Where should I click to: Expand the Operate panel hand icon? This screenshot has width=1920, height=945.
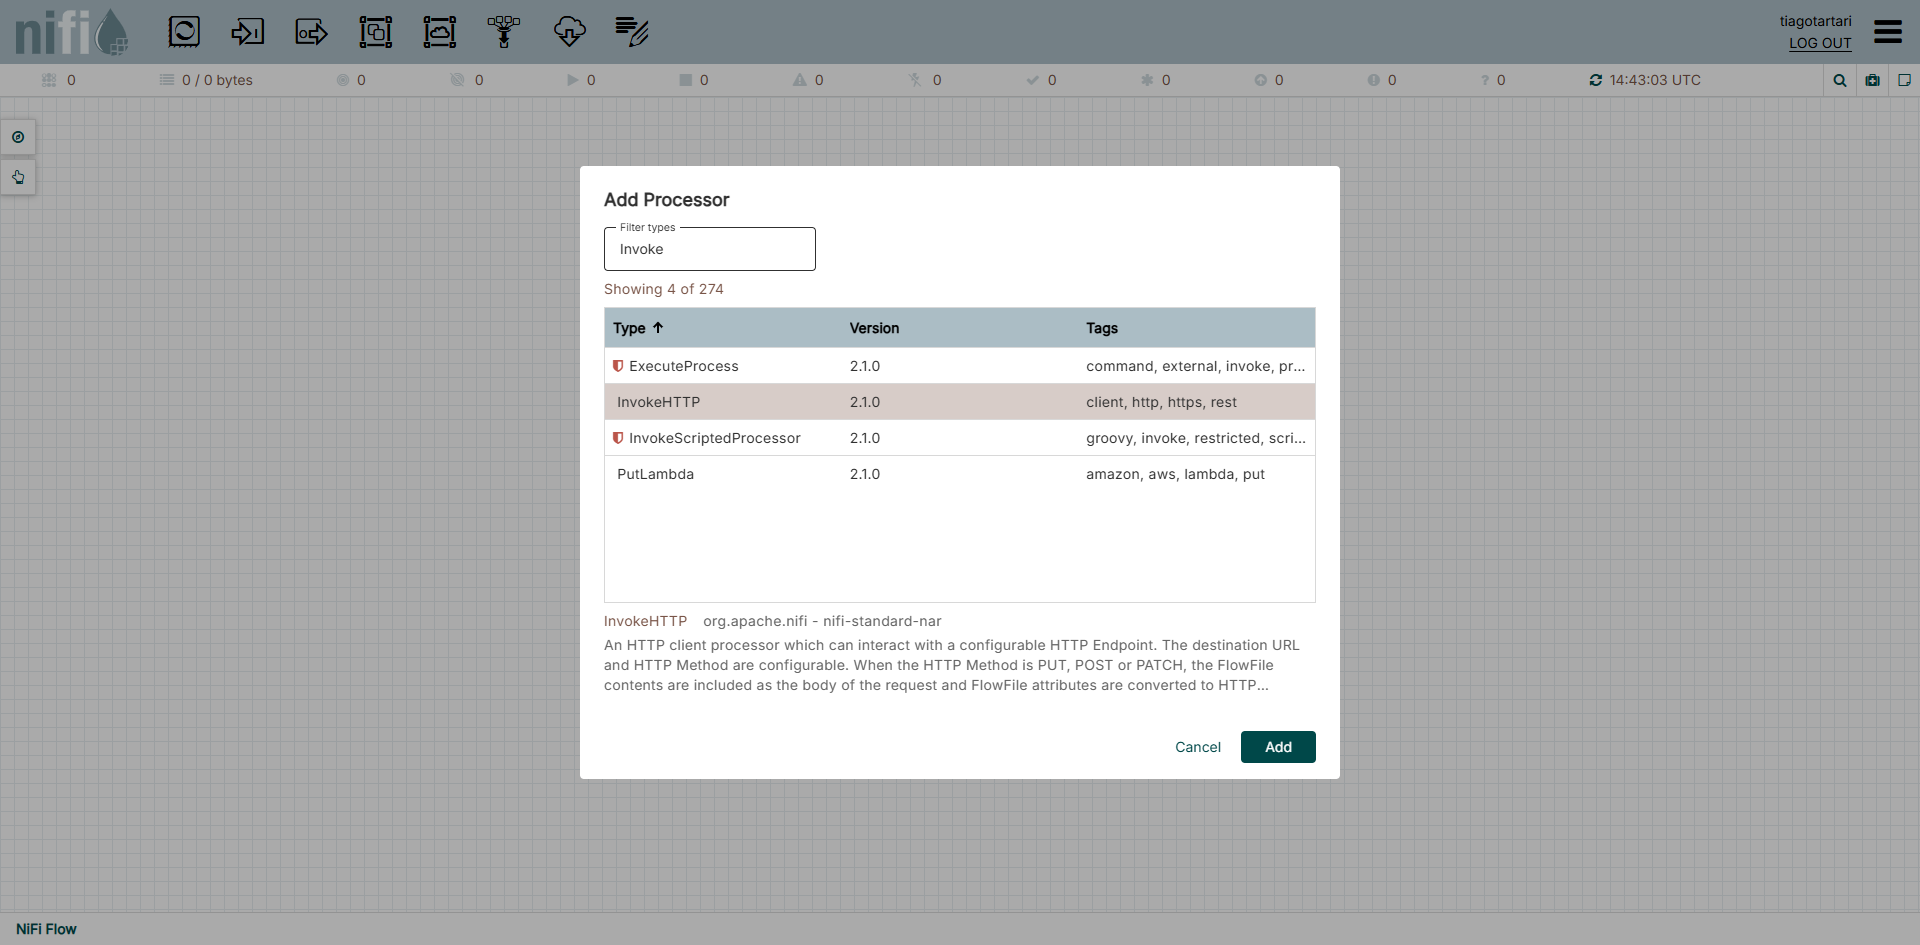point(18,177)
